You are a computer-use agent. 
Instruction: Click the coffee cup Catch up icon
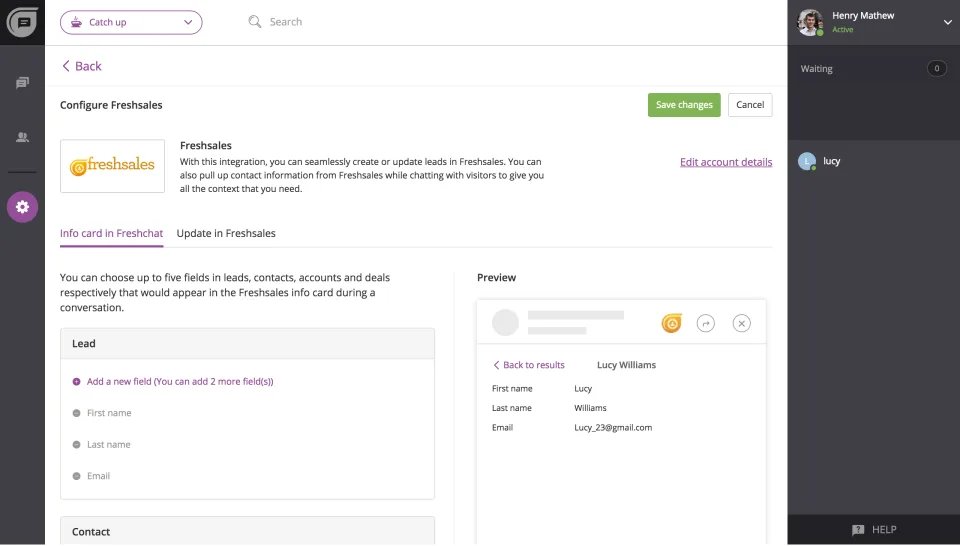[x=76, y=22]
